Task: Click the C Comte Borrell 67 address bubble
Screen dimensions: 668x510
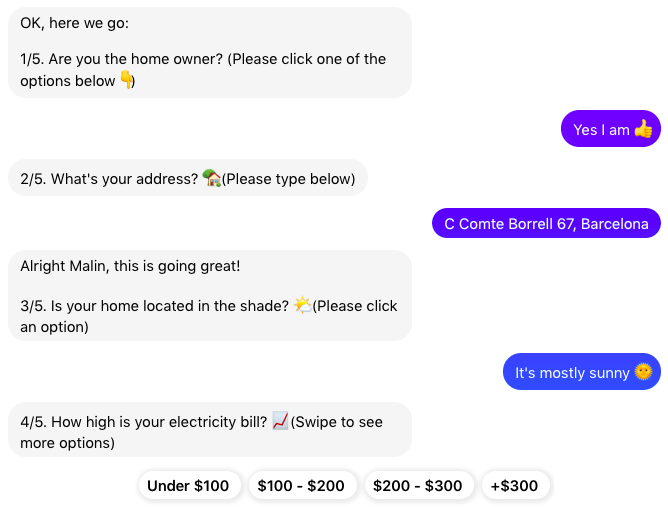Action: point(547,223)
